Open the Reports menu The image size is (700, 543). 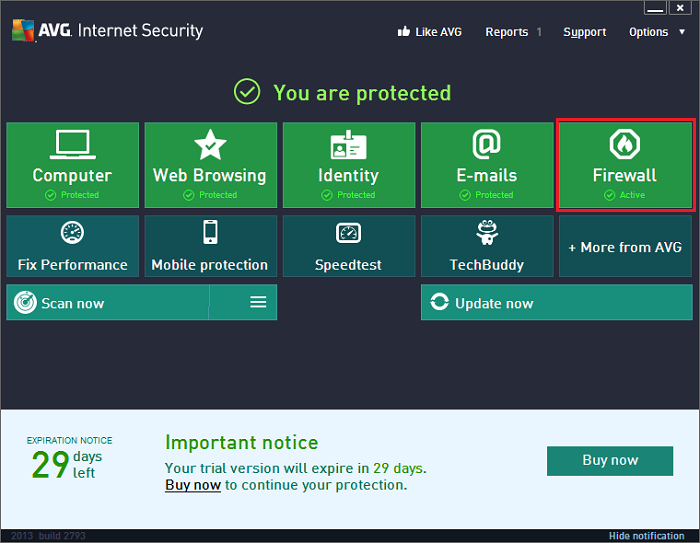coord(507,32)
